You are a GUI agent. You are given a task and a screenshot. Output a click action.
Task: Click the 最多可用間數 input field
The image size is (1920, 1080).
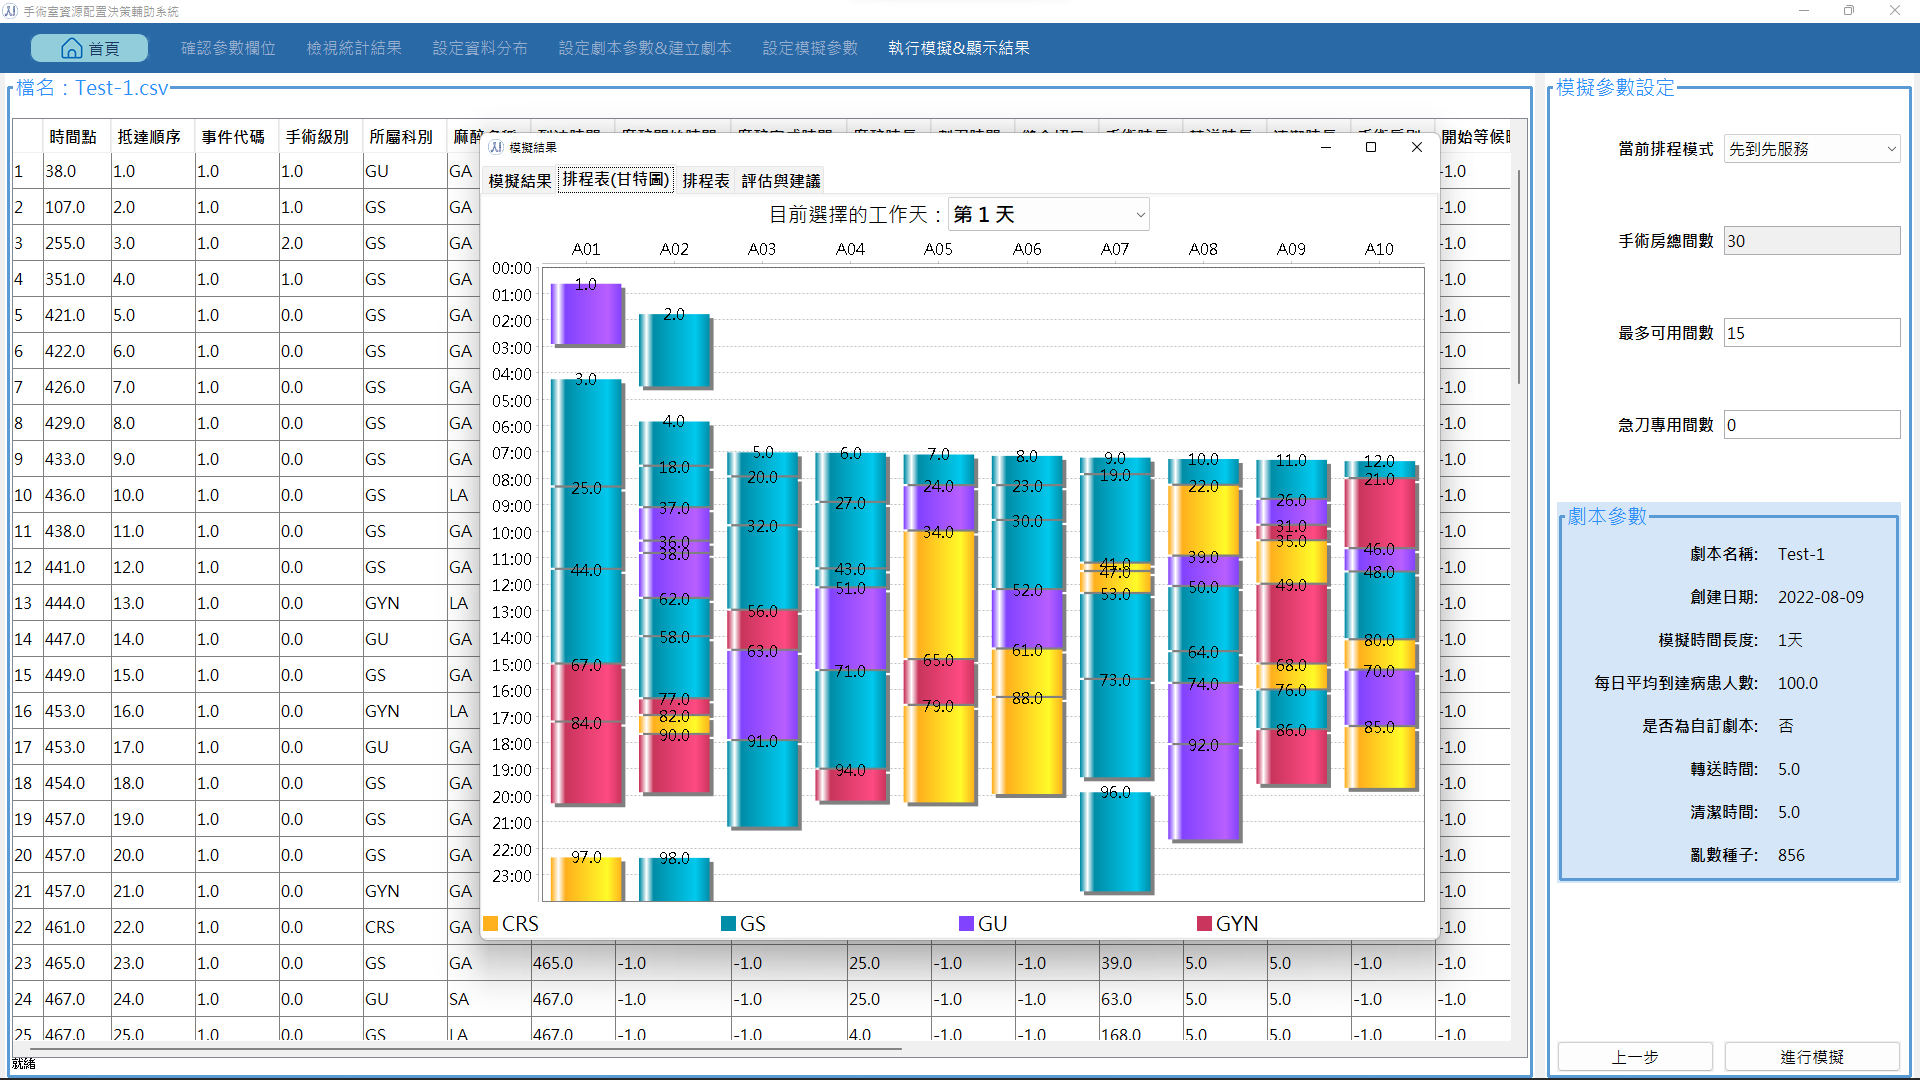pyautogui.click(x=1811, y=333)
